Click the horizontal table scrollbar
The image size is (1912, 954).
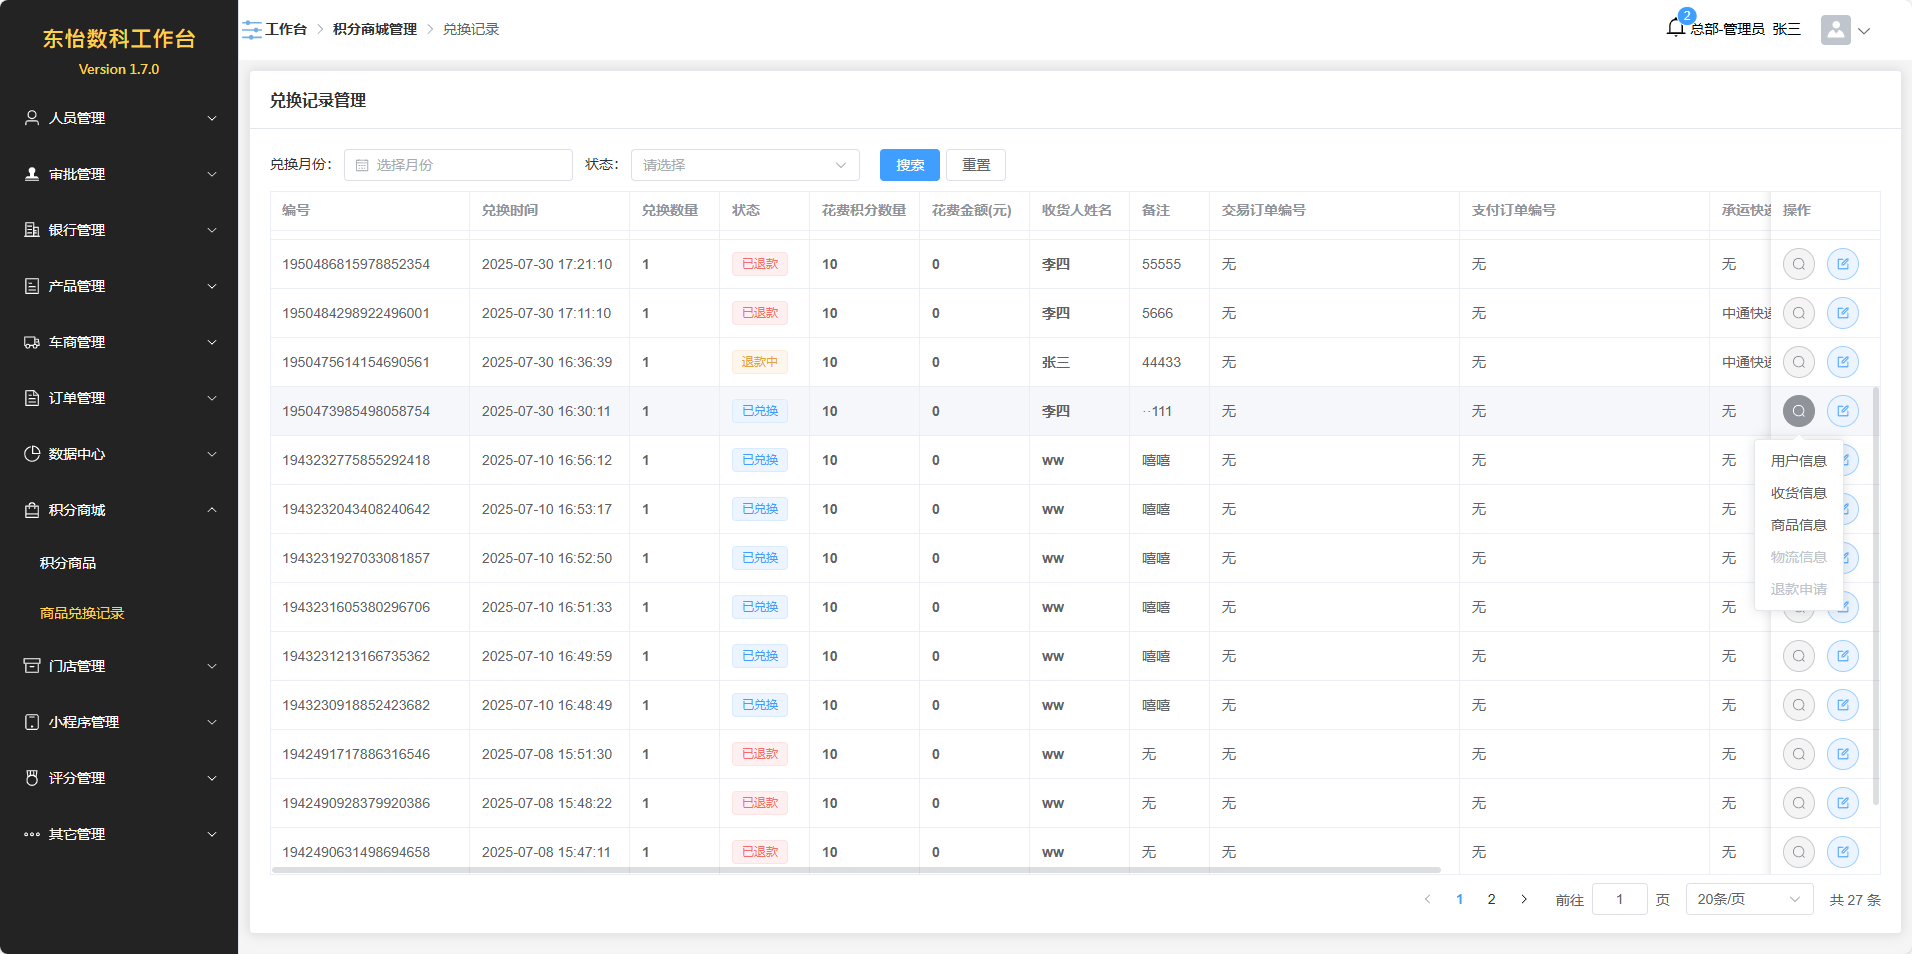[x=855, y=870]
